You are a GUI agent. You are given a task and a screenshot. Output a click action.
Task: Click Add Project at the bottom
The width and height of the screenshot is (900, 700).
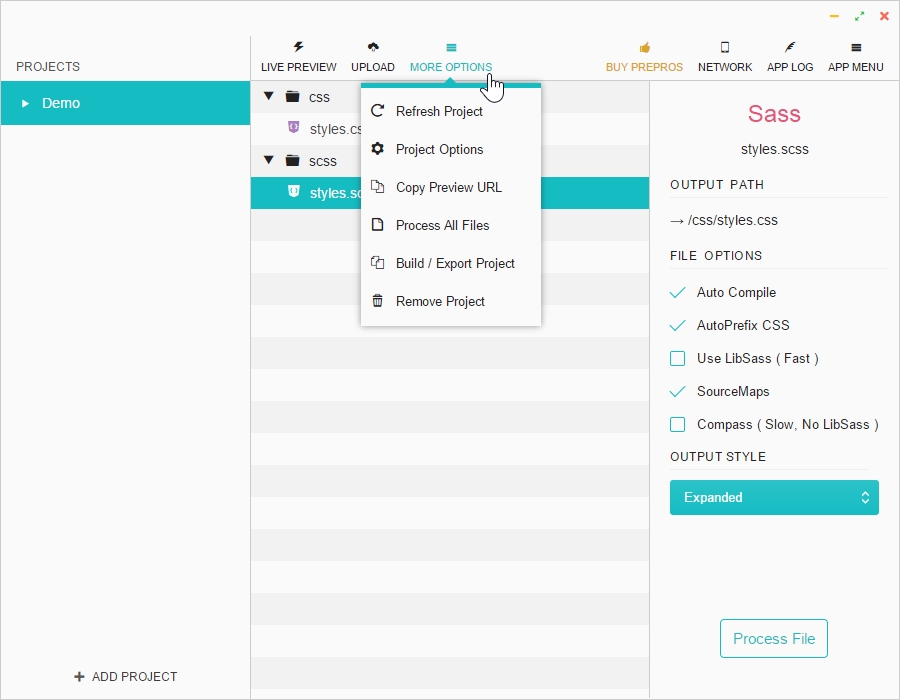click(x=125, y=677)
